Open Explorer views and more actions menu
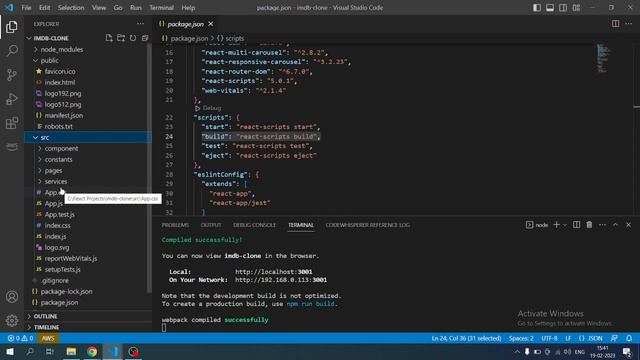 [140, 24]
